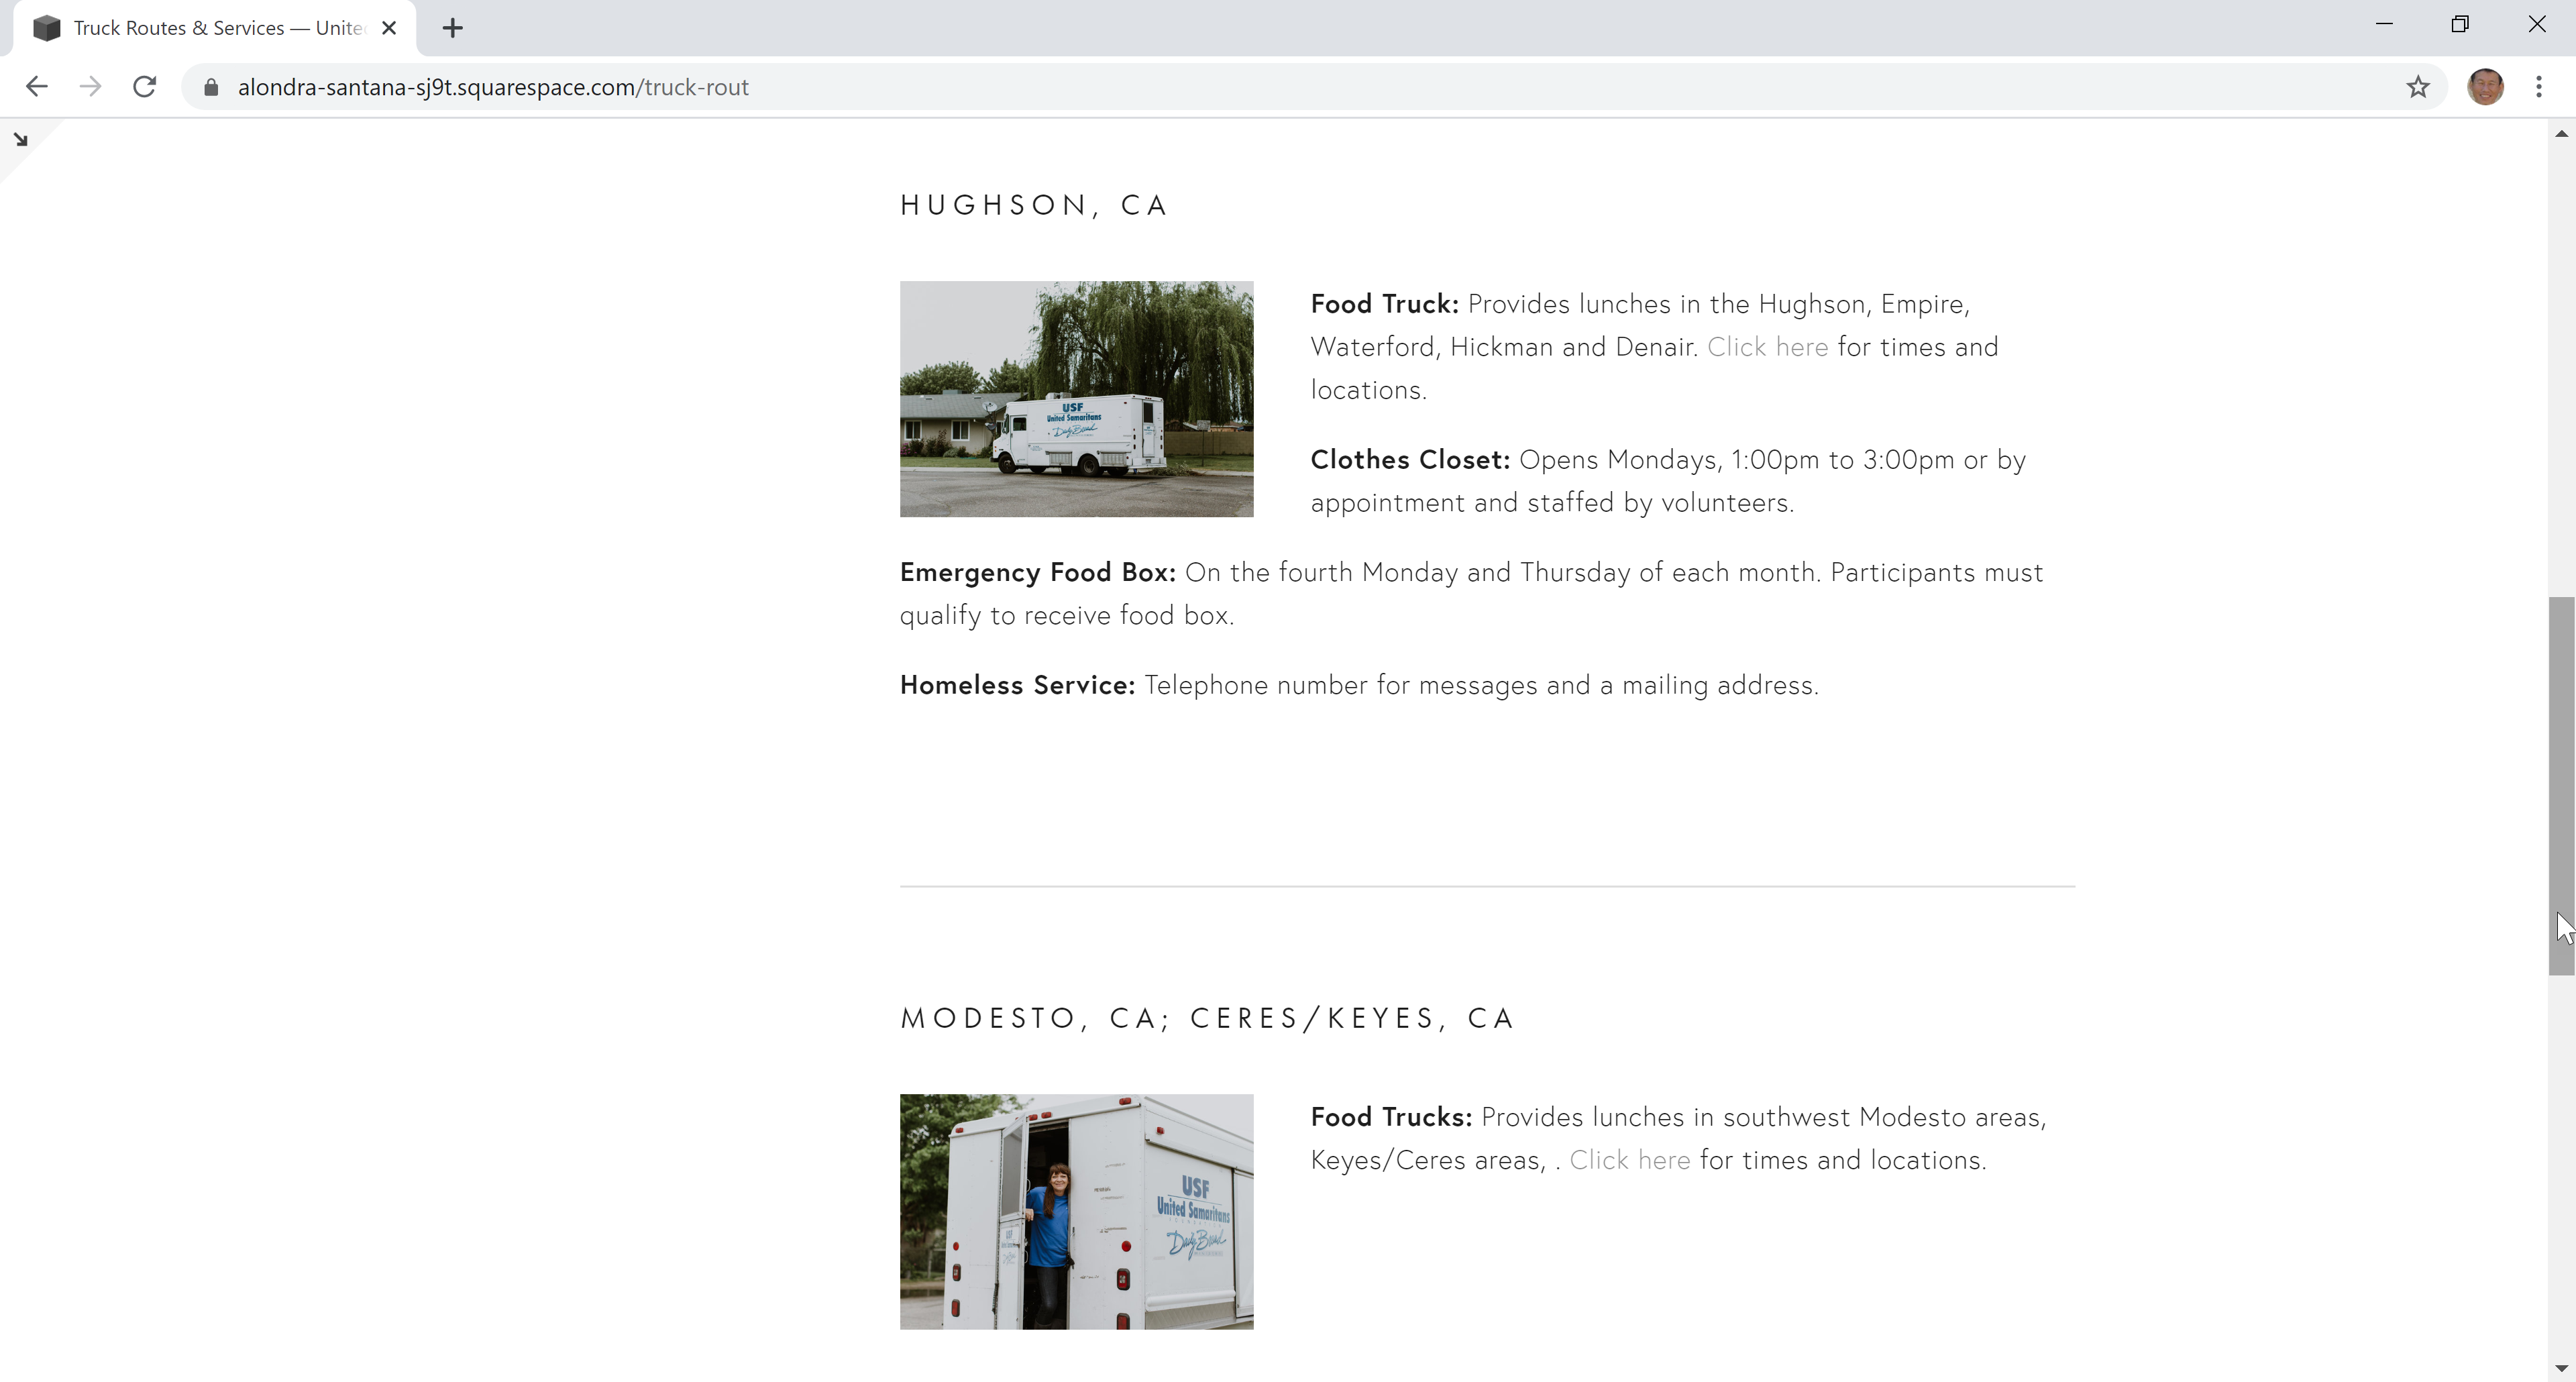This screenshot has width=2576, height=1382.
Task: Select the Truck Routes & Services tab
Action: (x=215, y=28)
